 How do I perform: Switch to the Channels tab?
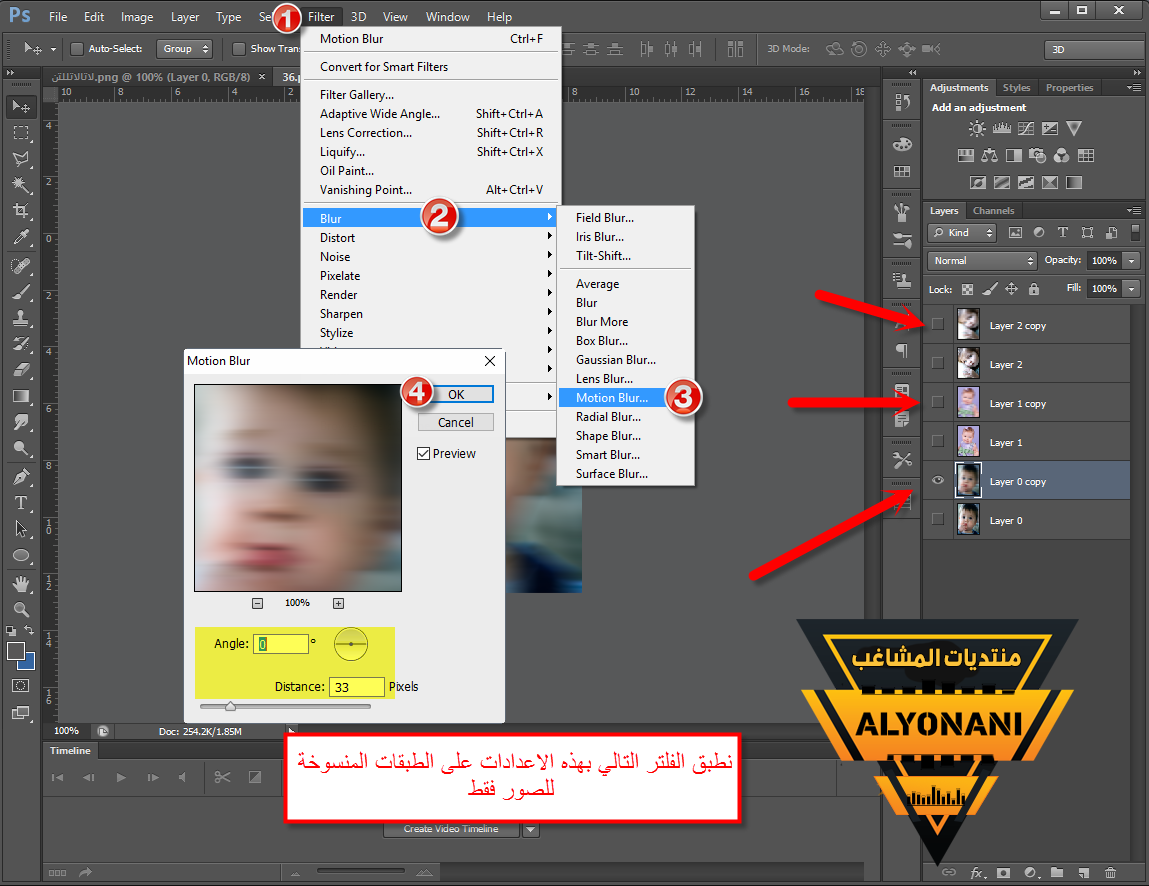pyautogui.click(x=993, y=211)
